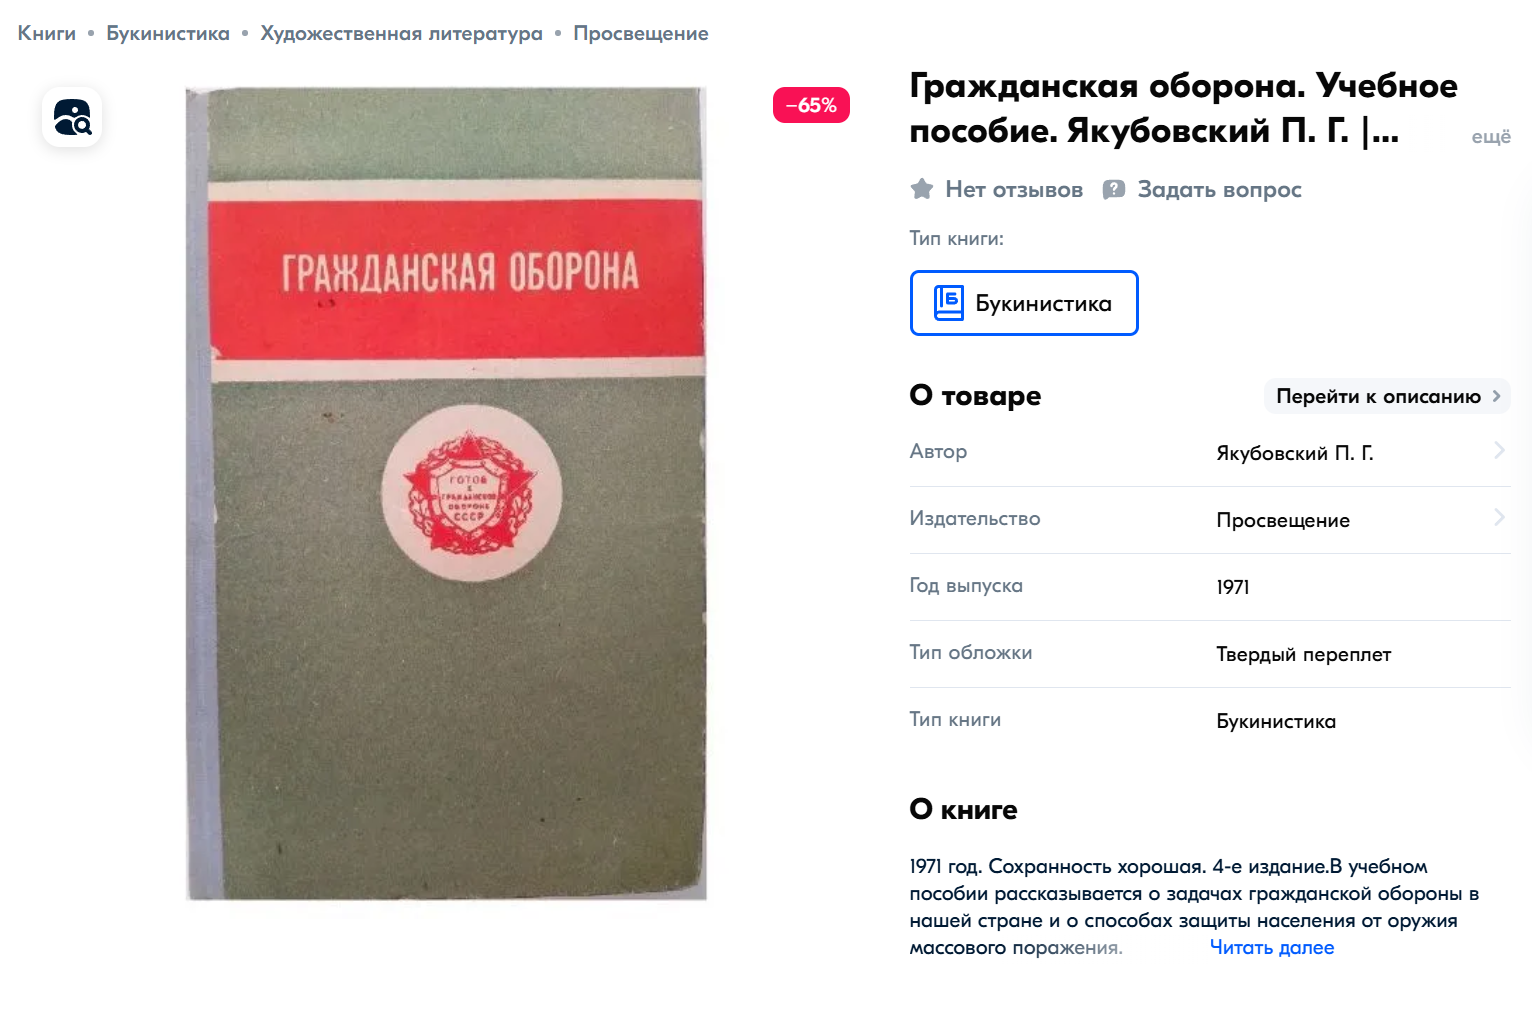Image resolution: width=1532 pixels, height=1022 pixels.
Task: Click the Задать вопрос link
Action: point(1219,189)
